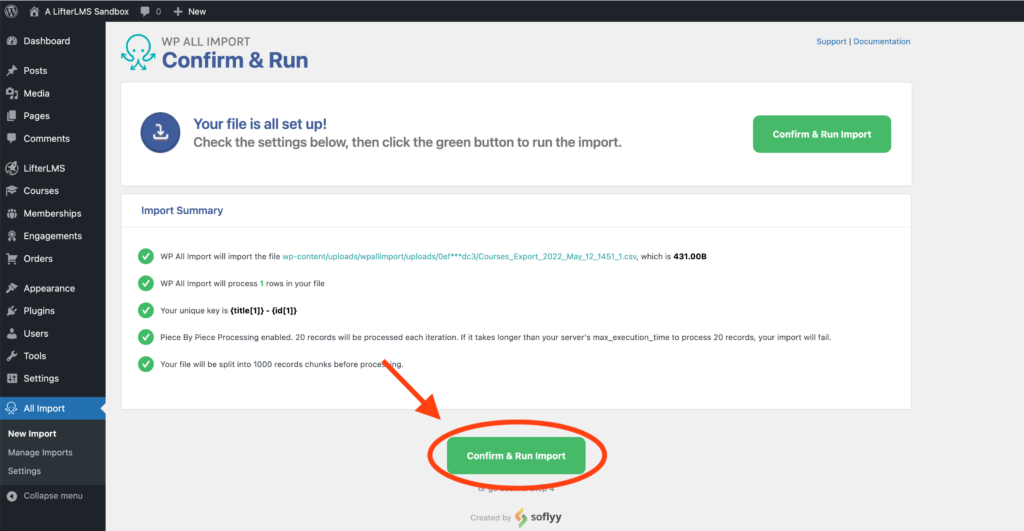Click the green check beside unique key row
Image resolution: width=1024 pixels, height=531 pixels.
146,310
